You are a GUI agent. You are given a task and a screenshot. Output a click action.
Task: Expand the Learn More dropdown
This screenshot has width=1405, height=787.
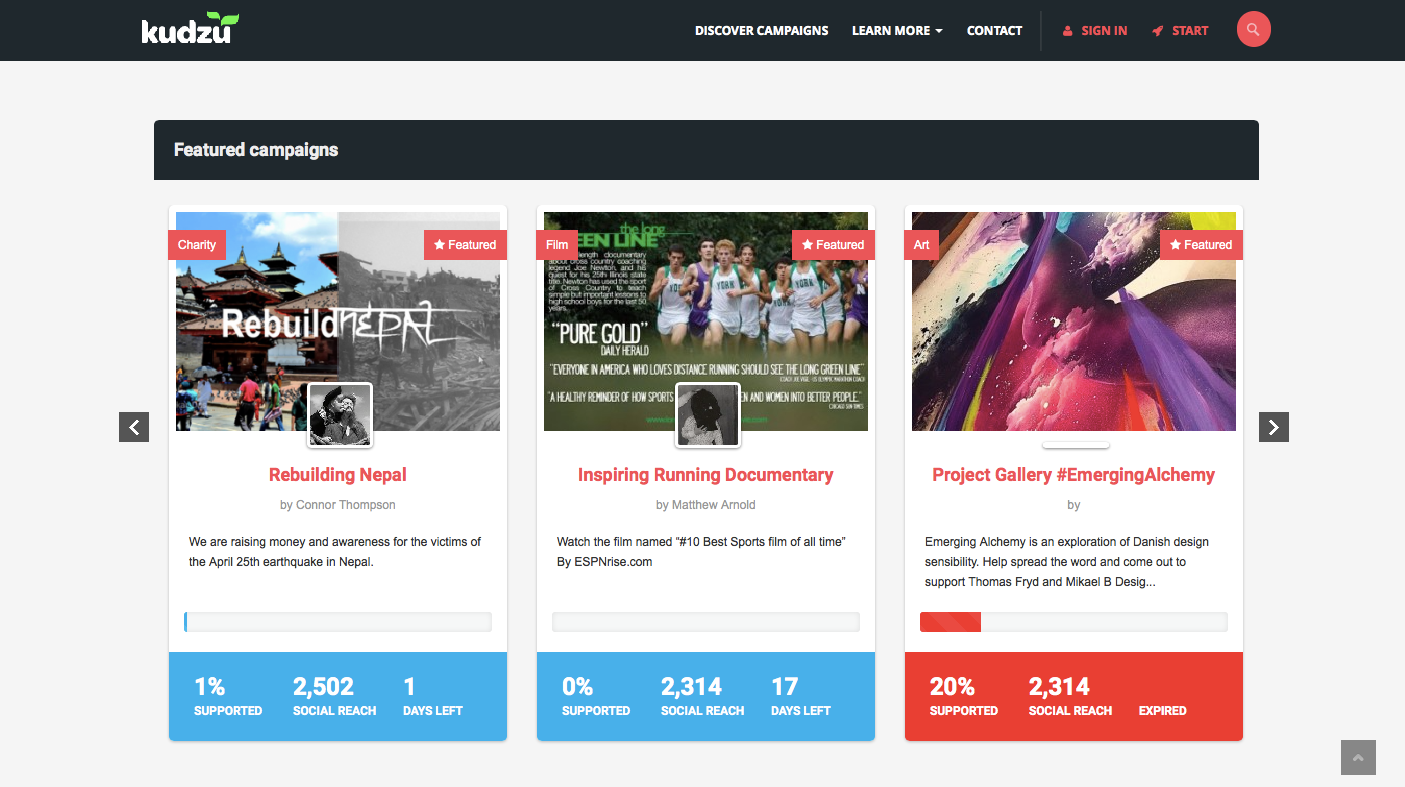(897, 31)
